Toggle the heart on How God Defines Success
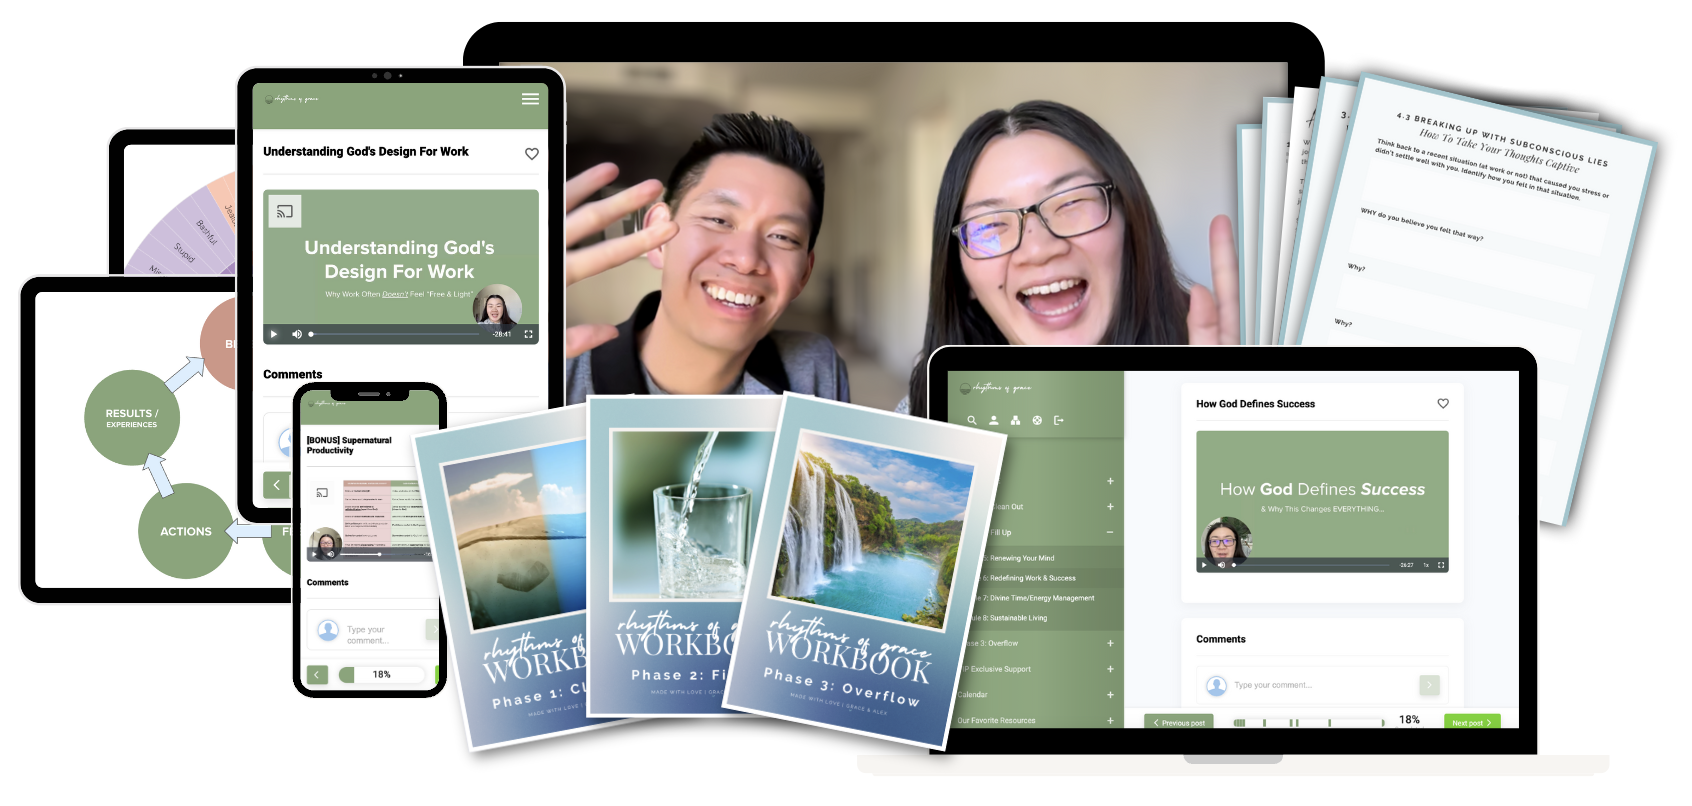Screen dimensions: 1692x806 point(1443,404)
